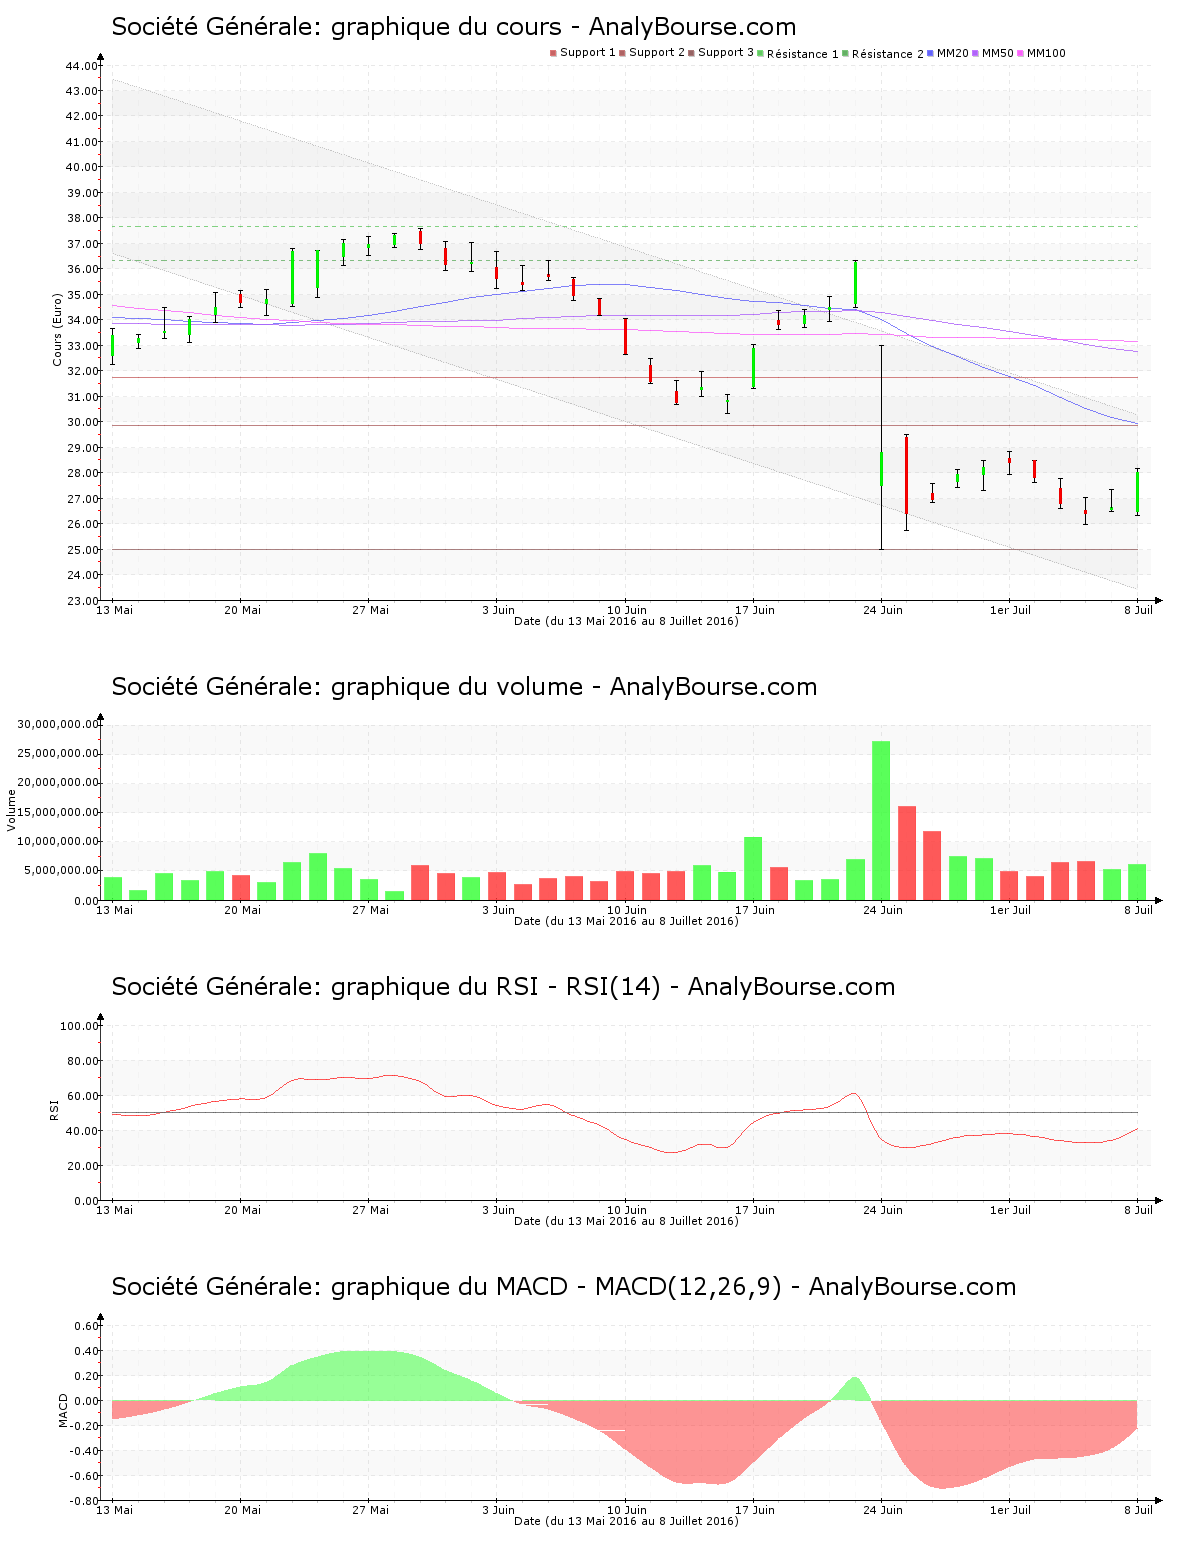This screenshot has width=1200, height=1550.
Task: Click the 'graphique du cours' chart title
Action: pos(453,27)
